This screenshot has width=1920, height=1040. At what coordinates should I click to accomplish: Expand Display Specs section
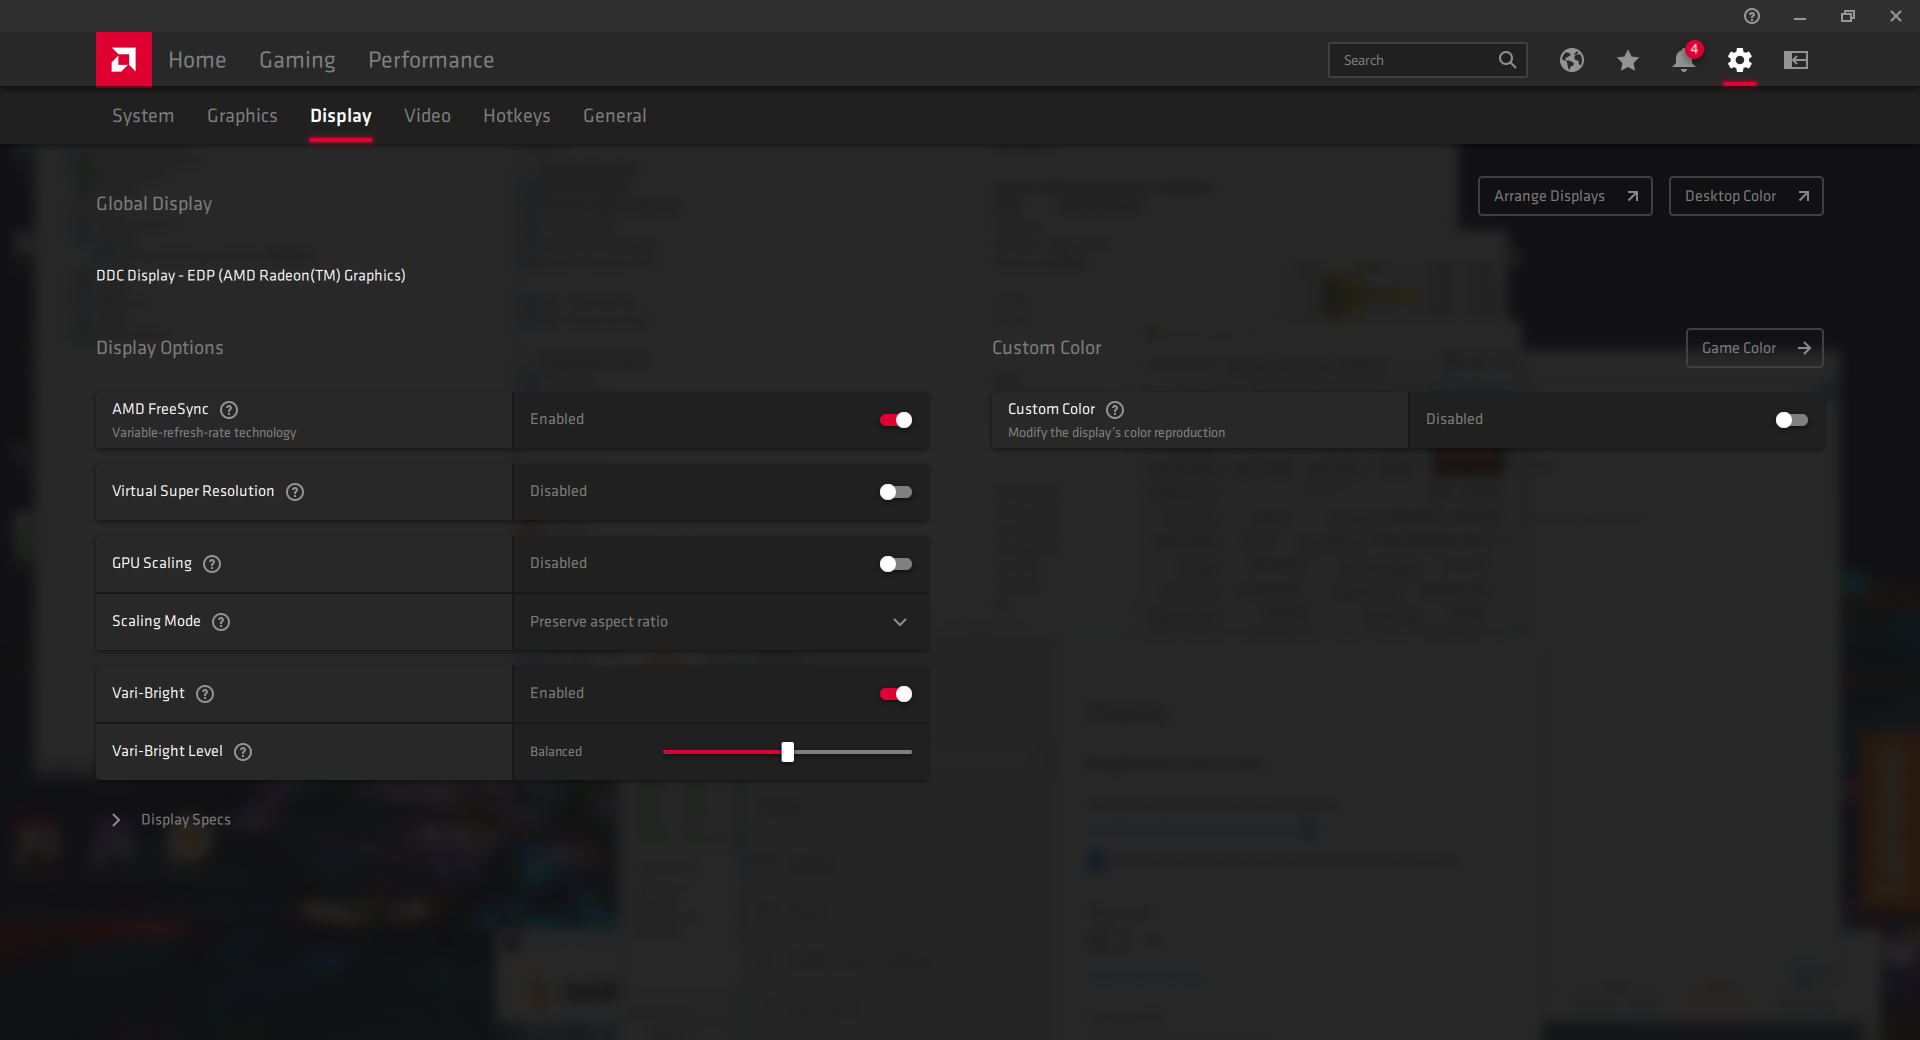pos(172,820)
